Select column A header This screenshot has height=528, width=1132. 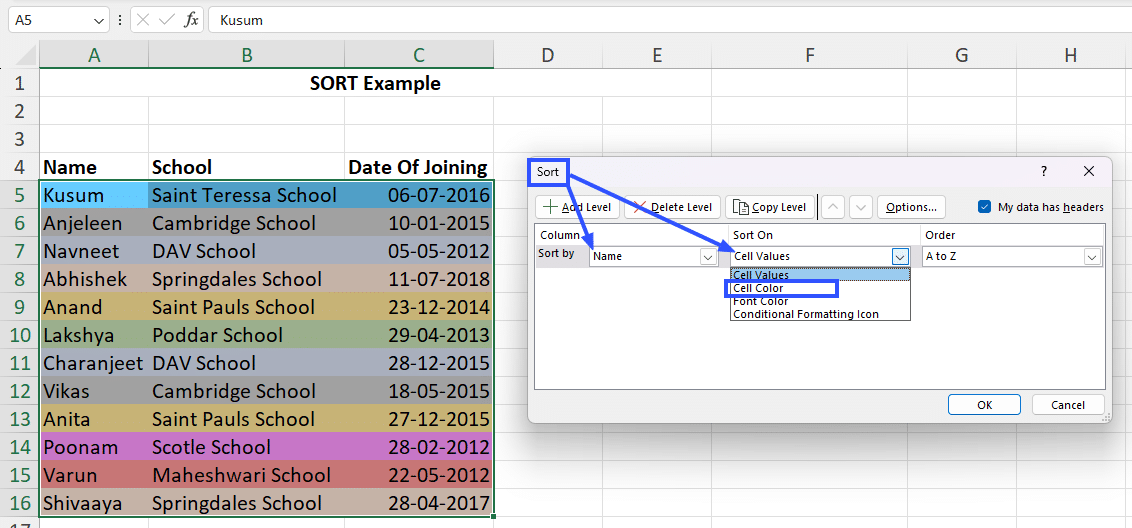tap(94, 55)
